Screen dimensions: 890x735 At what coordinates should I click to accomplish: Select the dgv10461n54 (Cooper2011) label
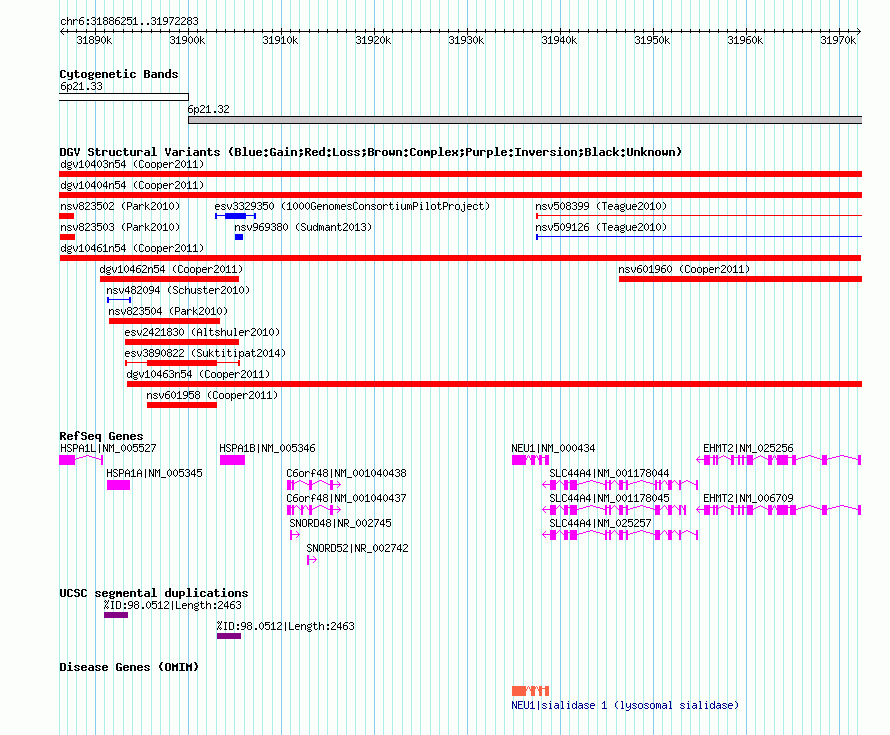click(132, 249)
